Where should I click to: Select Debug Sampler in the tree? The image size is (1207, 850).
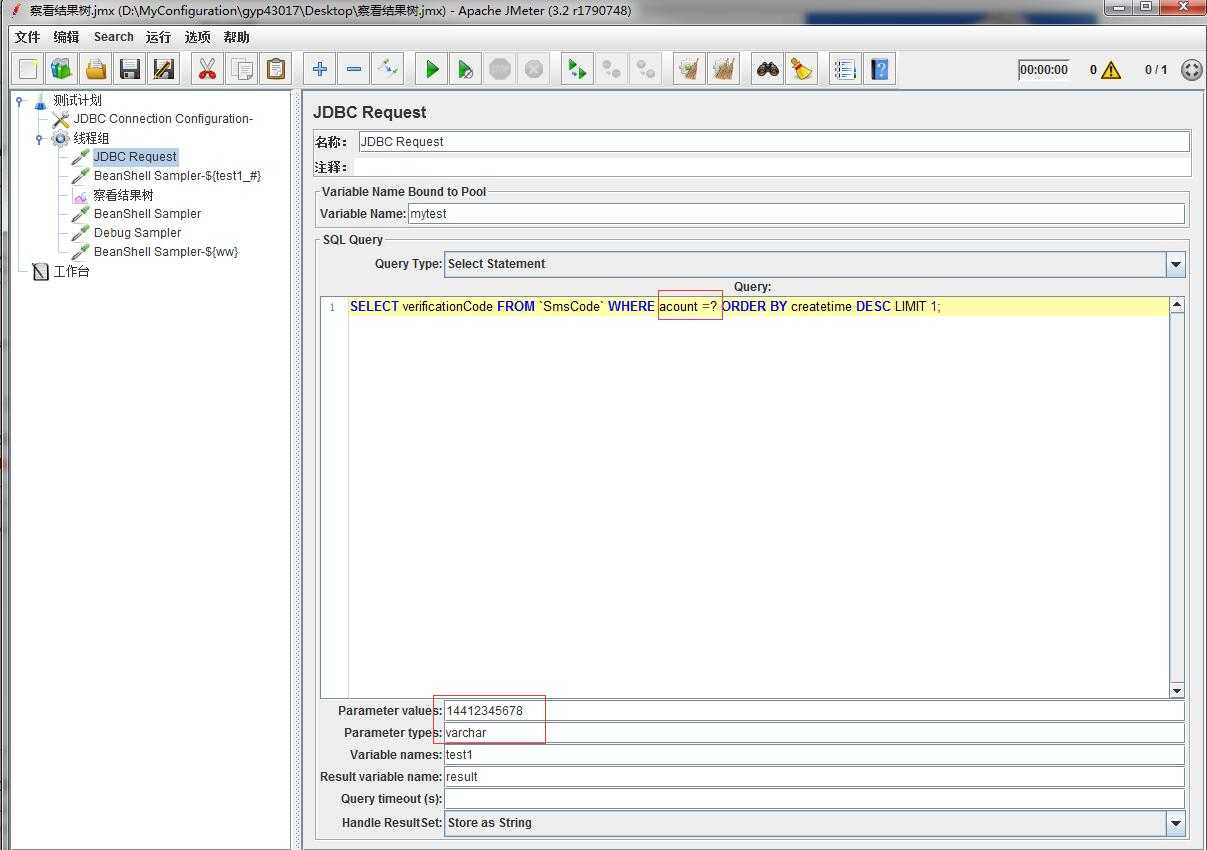pos(137,233)
